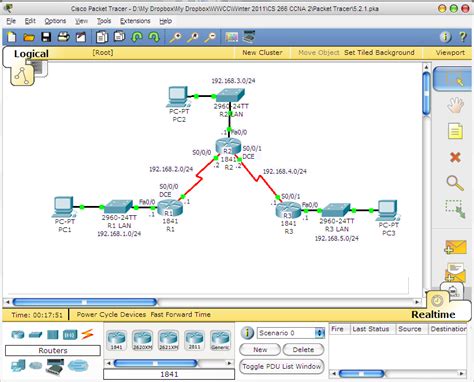Click the Copy icon in the toolbar

coord(102,37)
